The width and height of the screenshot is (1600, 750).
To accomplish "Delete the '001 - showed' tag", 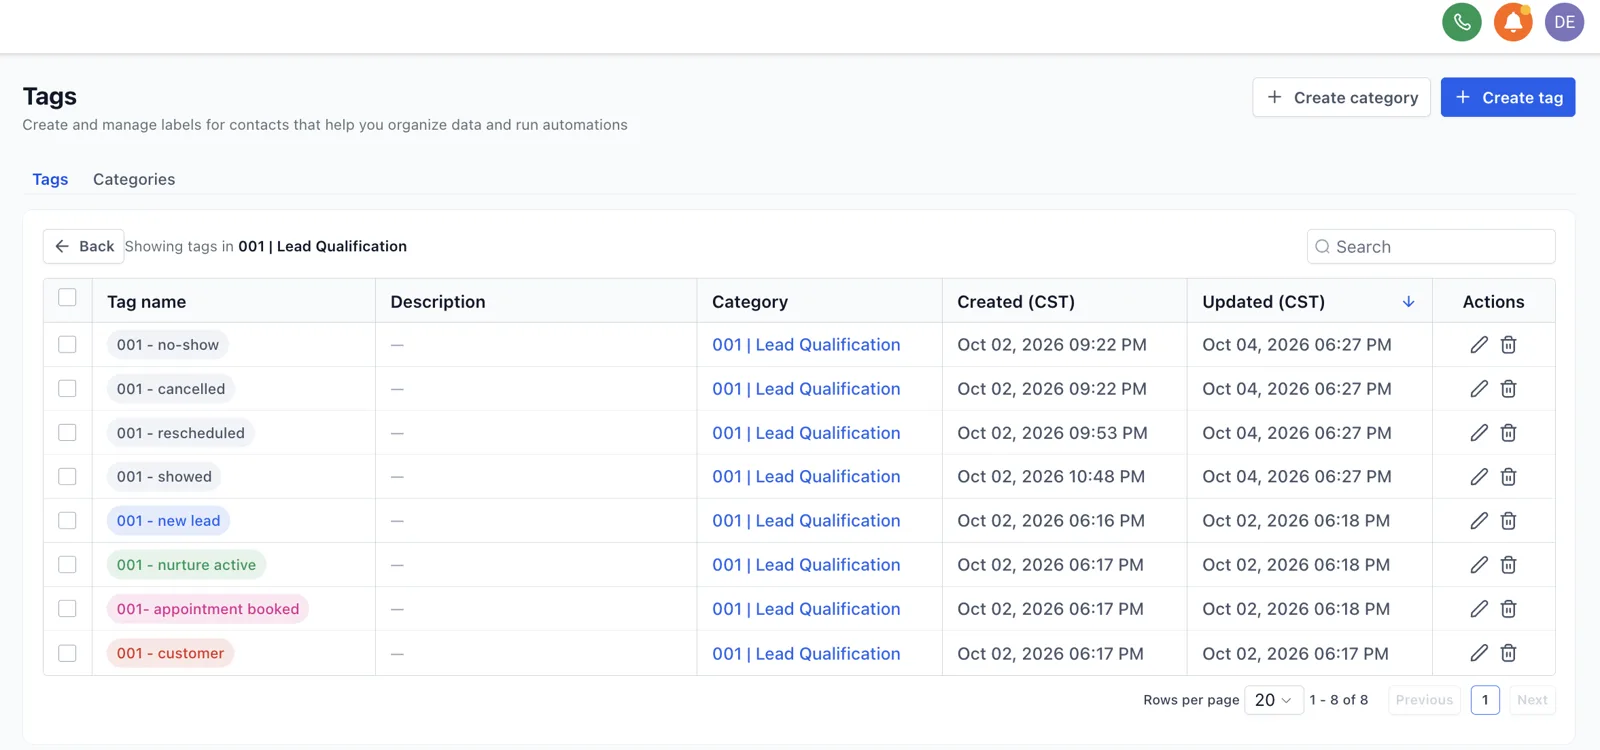I will tap(1508, 477).
